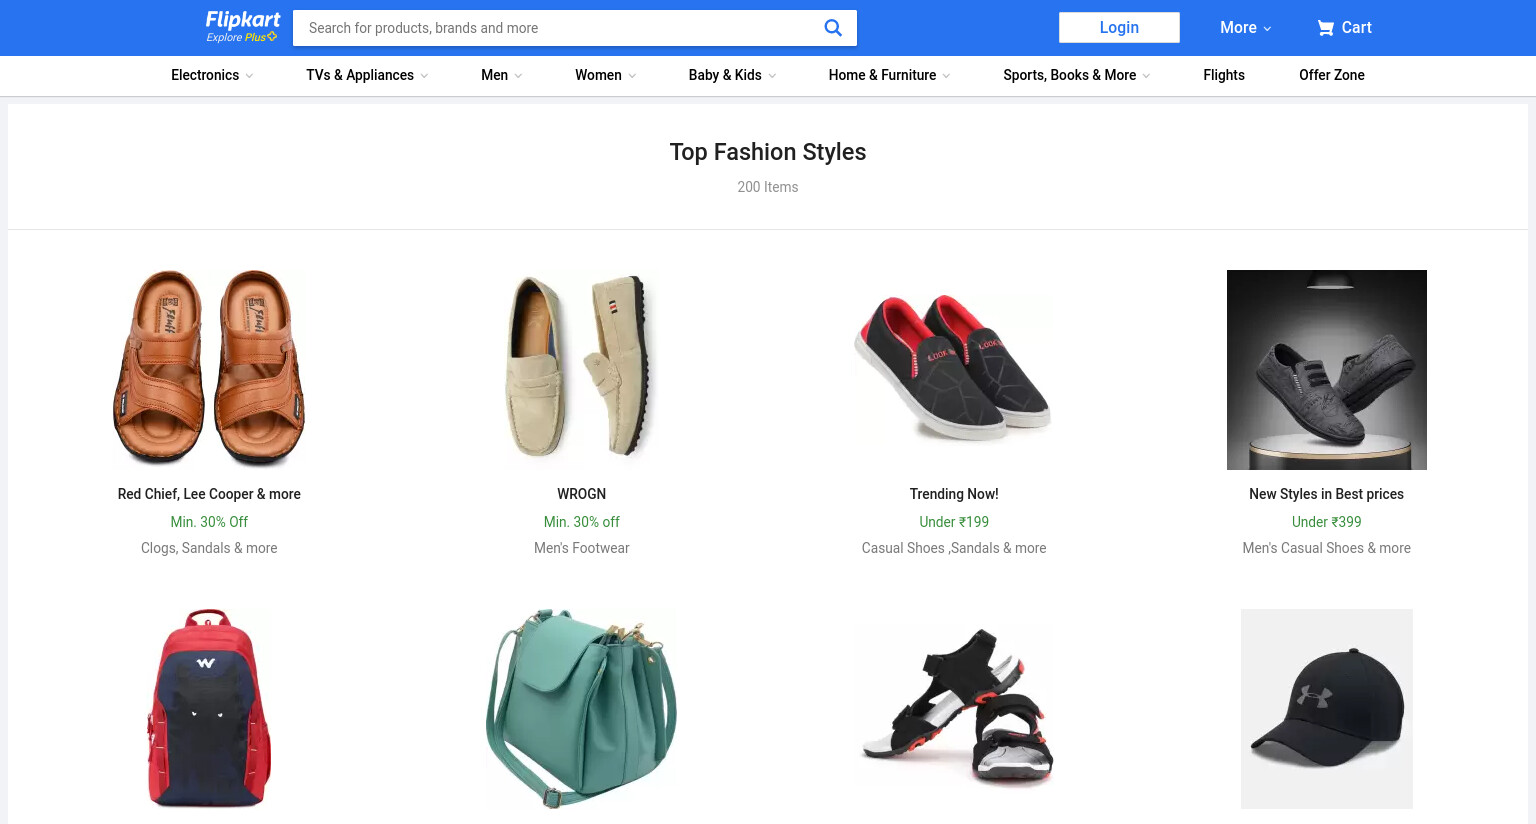Expand Sports, Books & More menu
1536x824 pixels.
coord(1076,75)
